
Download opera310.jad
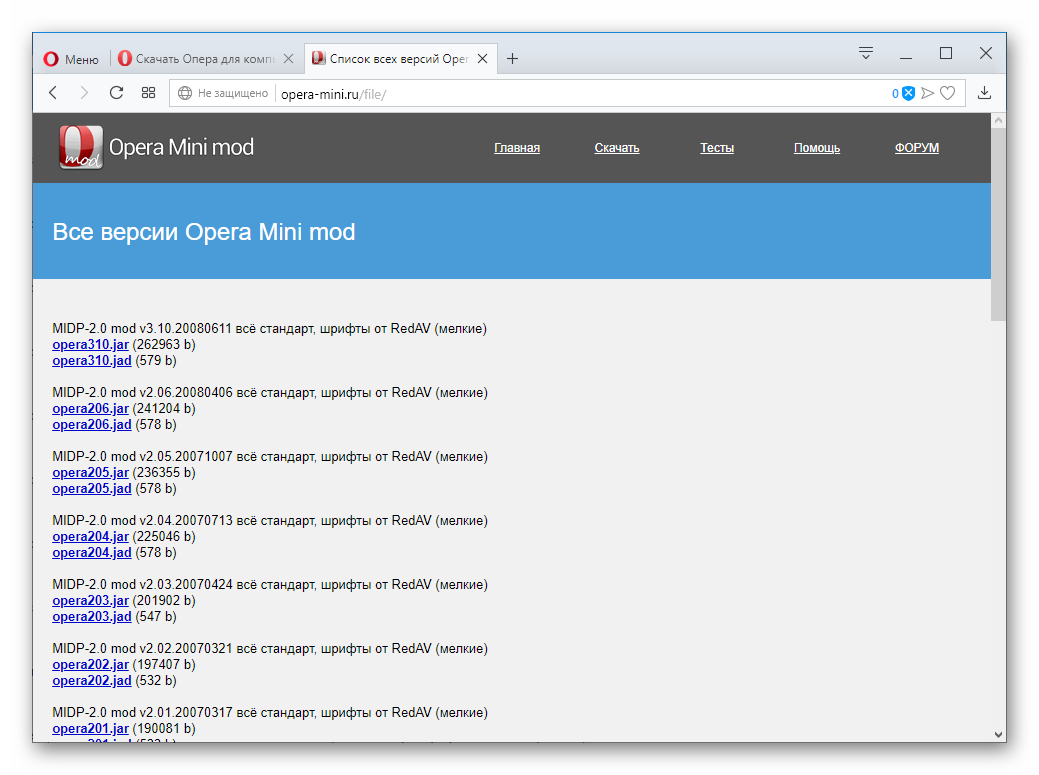click(x=92, y=360)
